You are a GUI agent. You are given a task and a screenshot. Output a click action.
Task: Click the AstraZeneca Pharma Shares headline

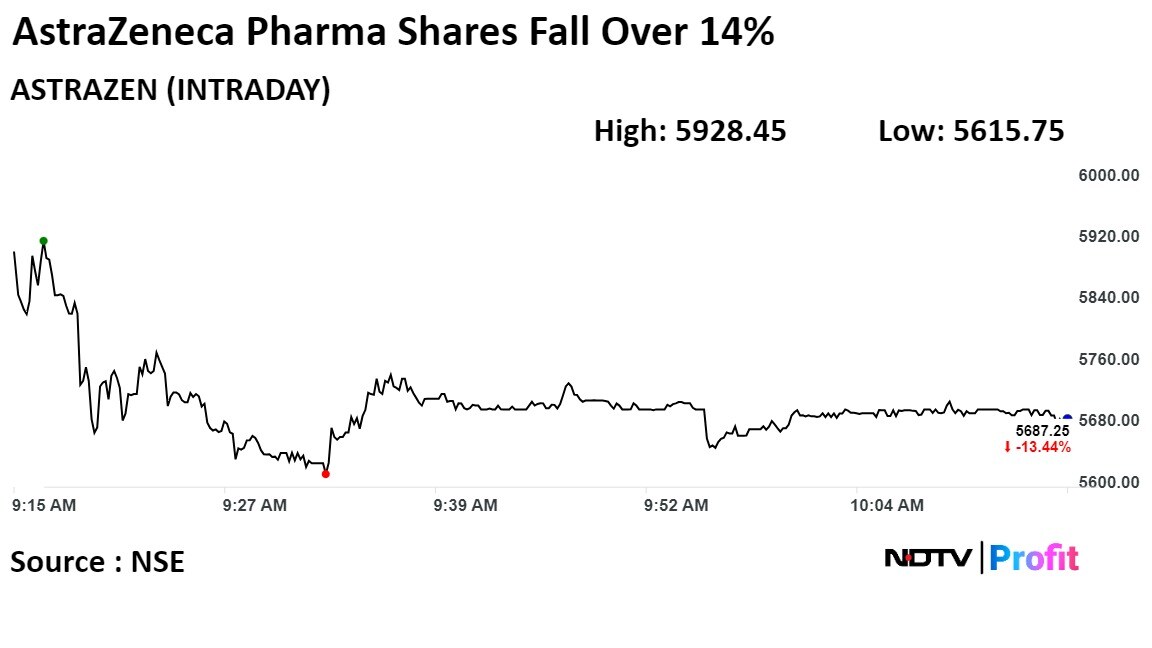(x=393, y=33)
